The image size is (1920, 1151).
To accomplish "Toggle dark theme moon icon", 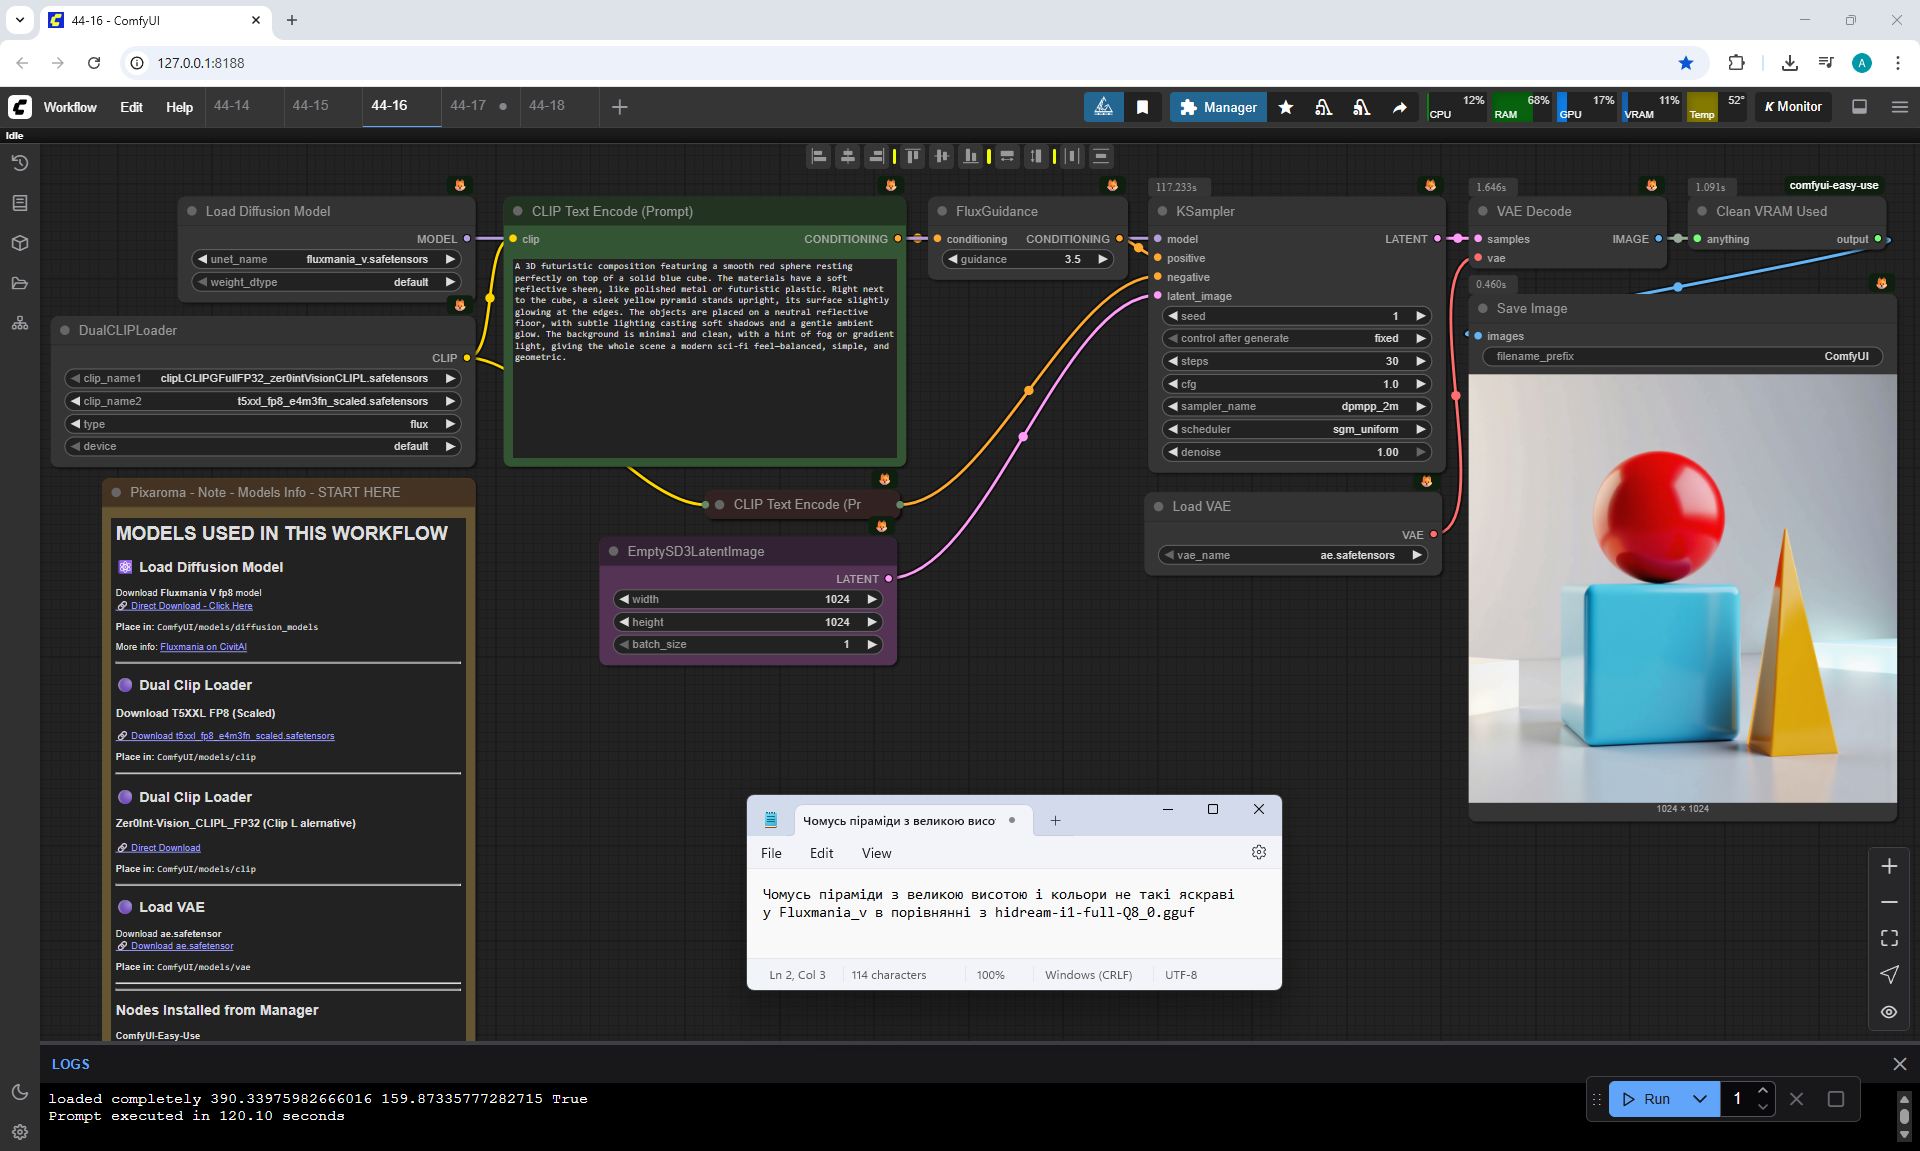I will point(20,1092).
